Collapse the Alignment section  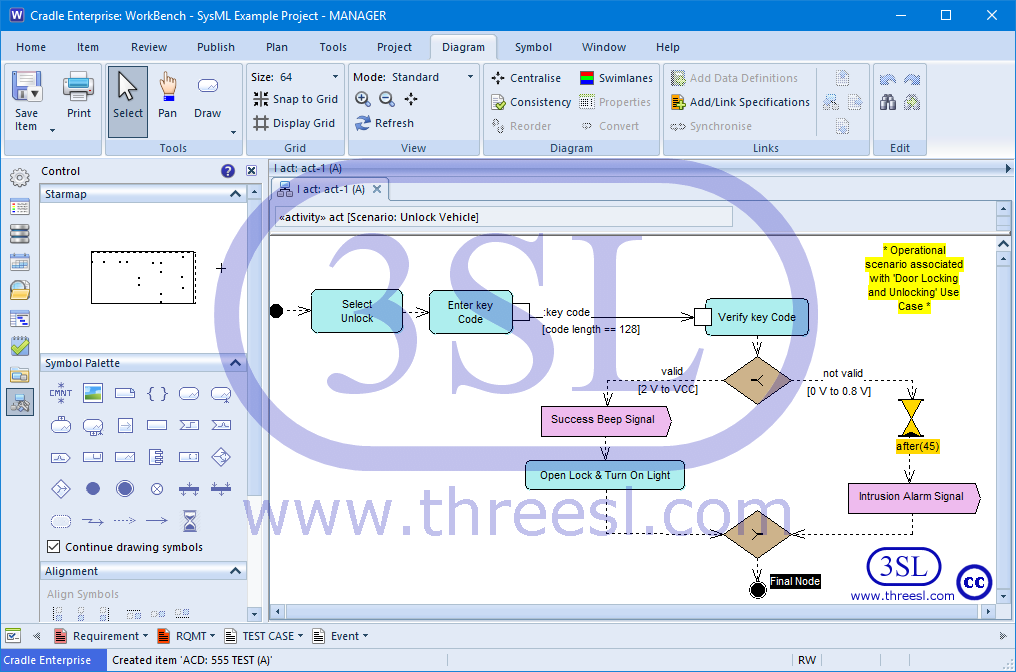(x=235, y=571)
